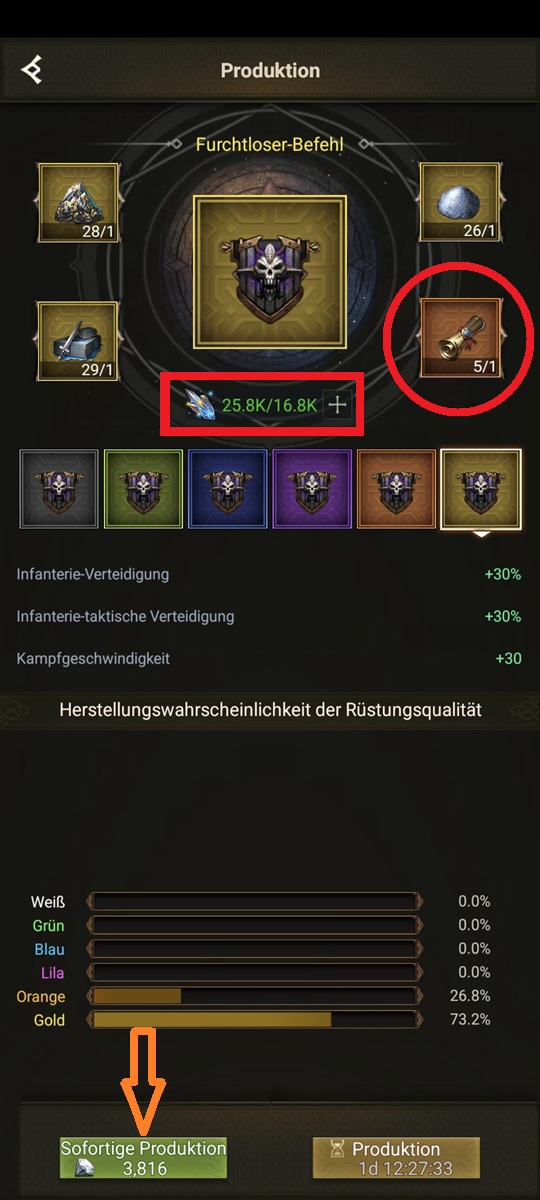Select the gold quality armor variant

tap(480, 489)
